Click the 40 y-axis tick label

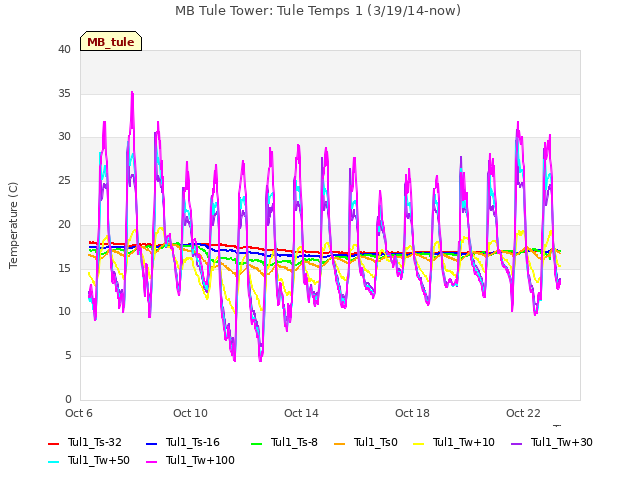pyautogui.click(x=64, y=50)
